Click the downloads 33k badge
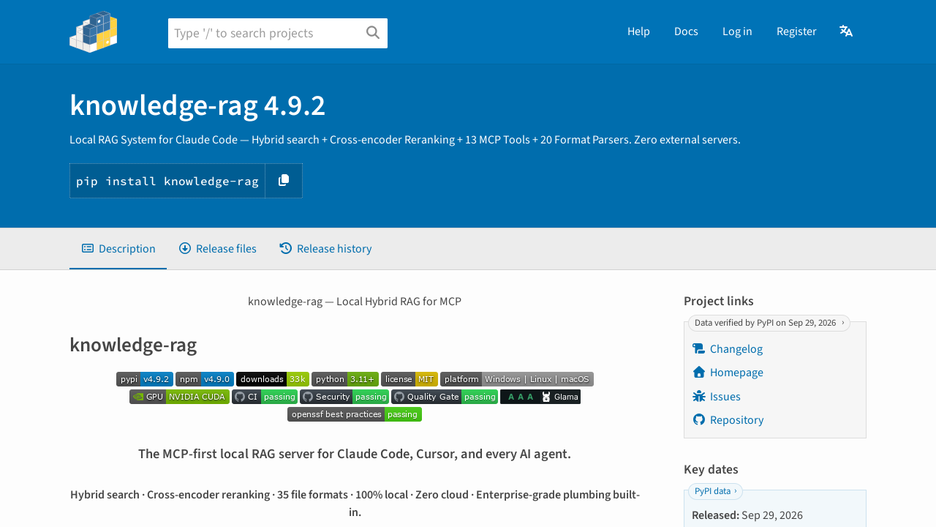 tap(272, 379)
